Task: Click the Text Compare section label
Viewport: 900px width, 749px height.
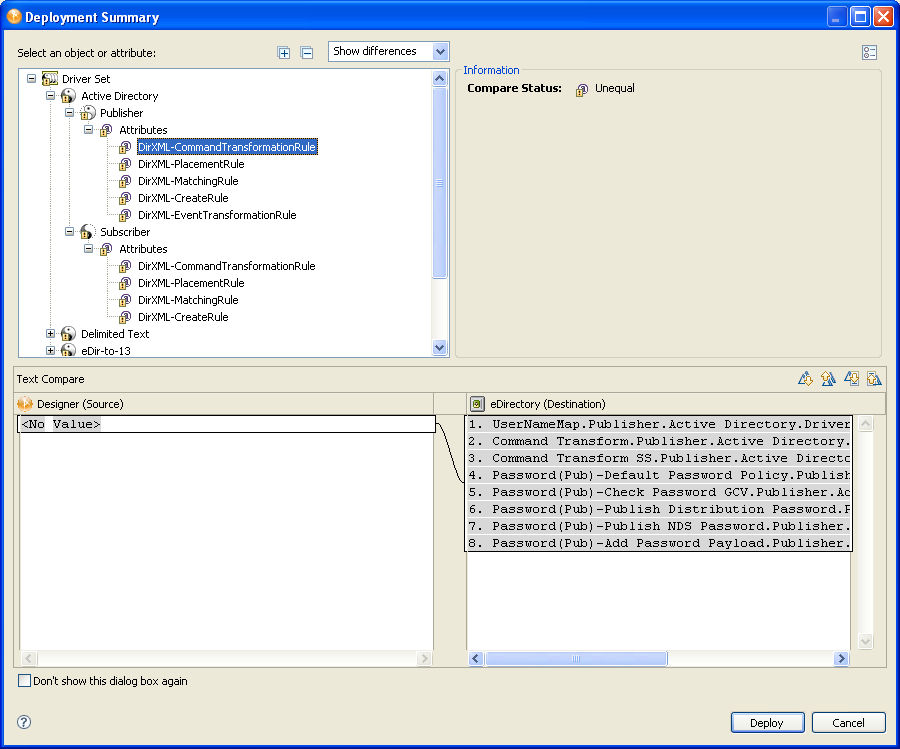Action: tap(51, 379)
